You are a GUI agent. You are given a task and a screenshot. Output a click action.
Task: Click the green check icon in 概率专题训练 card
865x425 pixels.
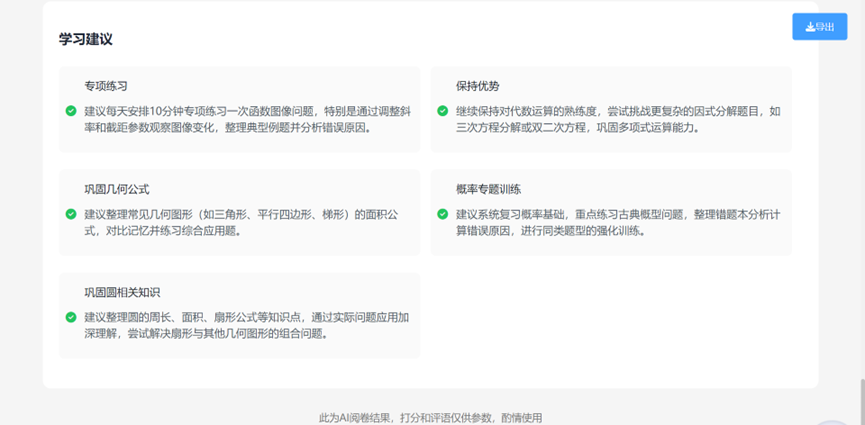[x=442, y=214]
